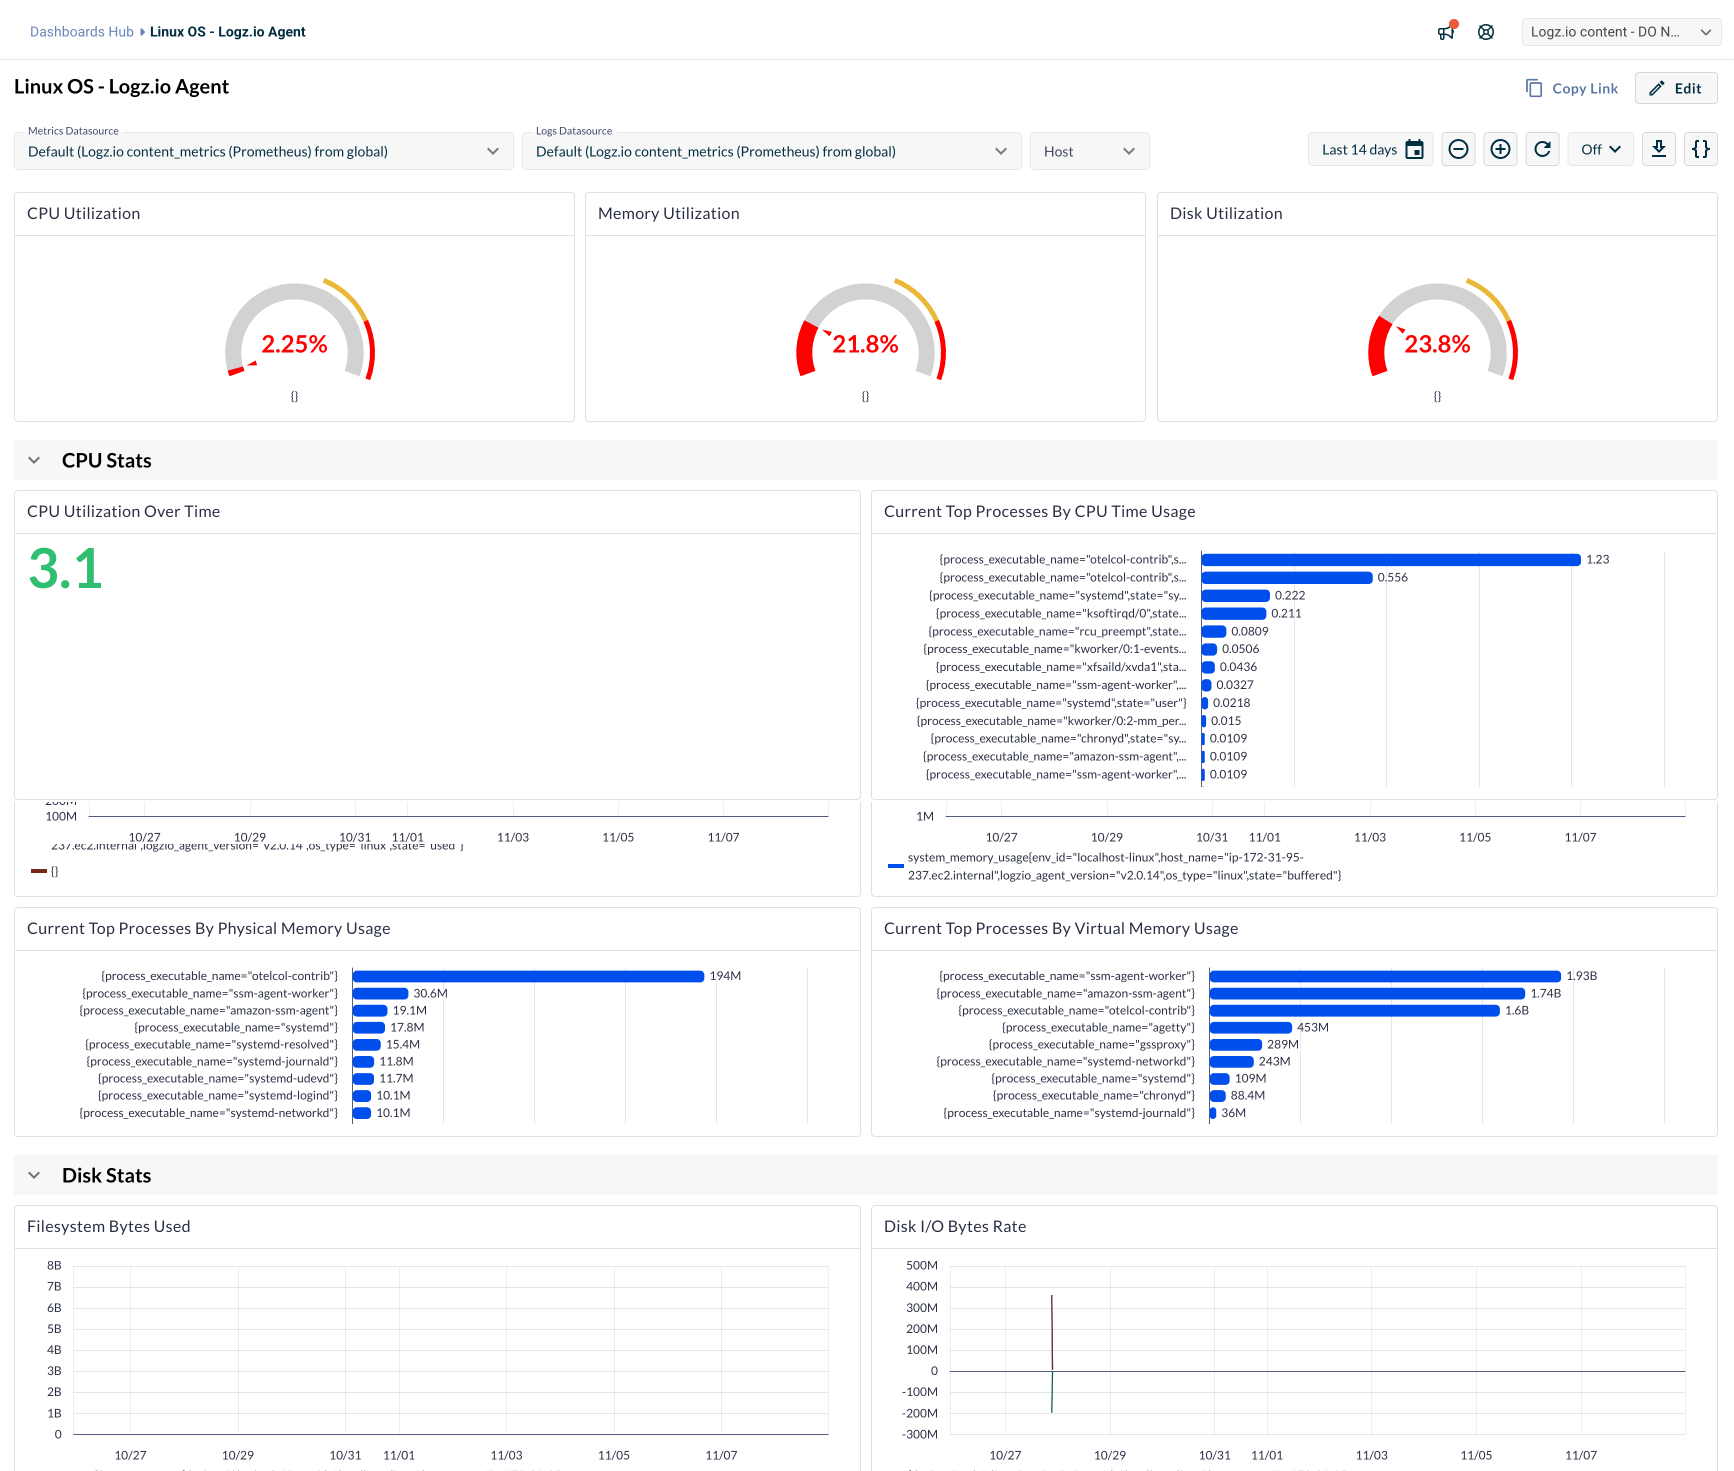The height and width of the screenshot is (1471, 1734).
Task: Open the Logz.io content account selector
Action: point(1620,31)
